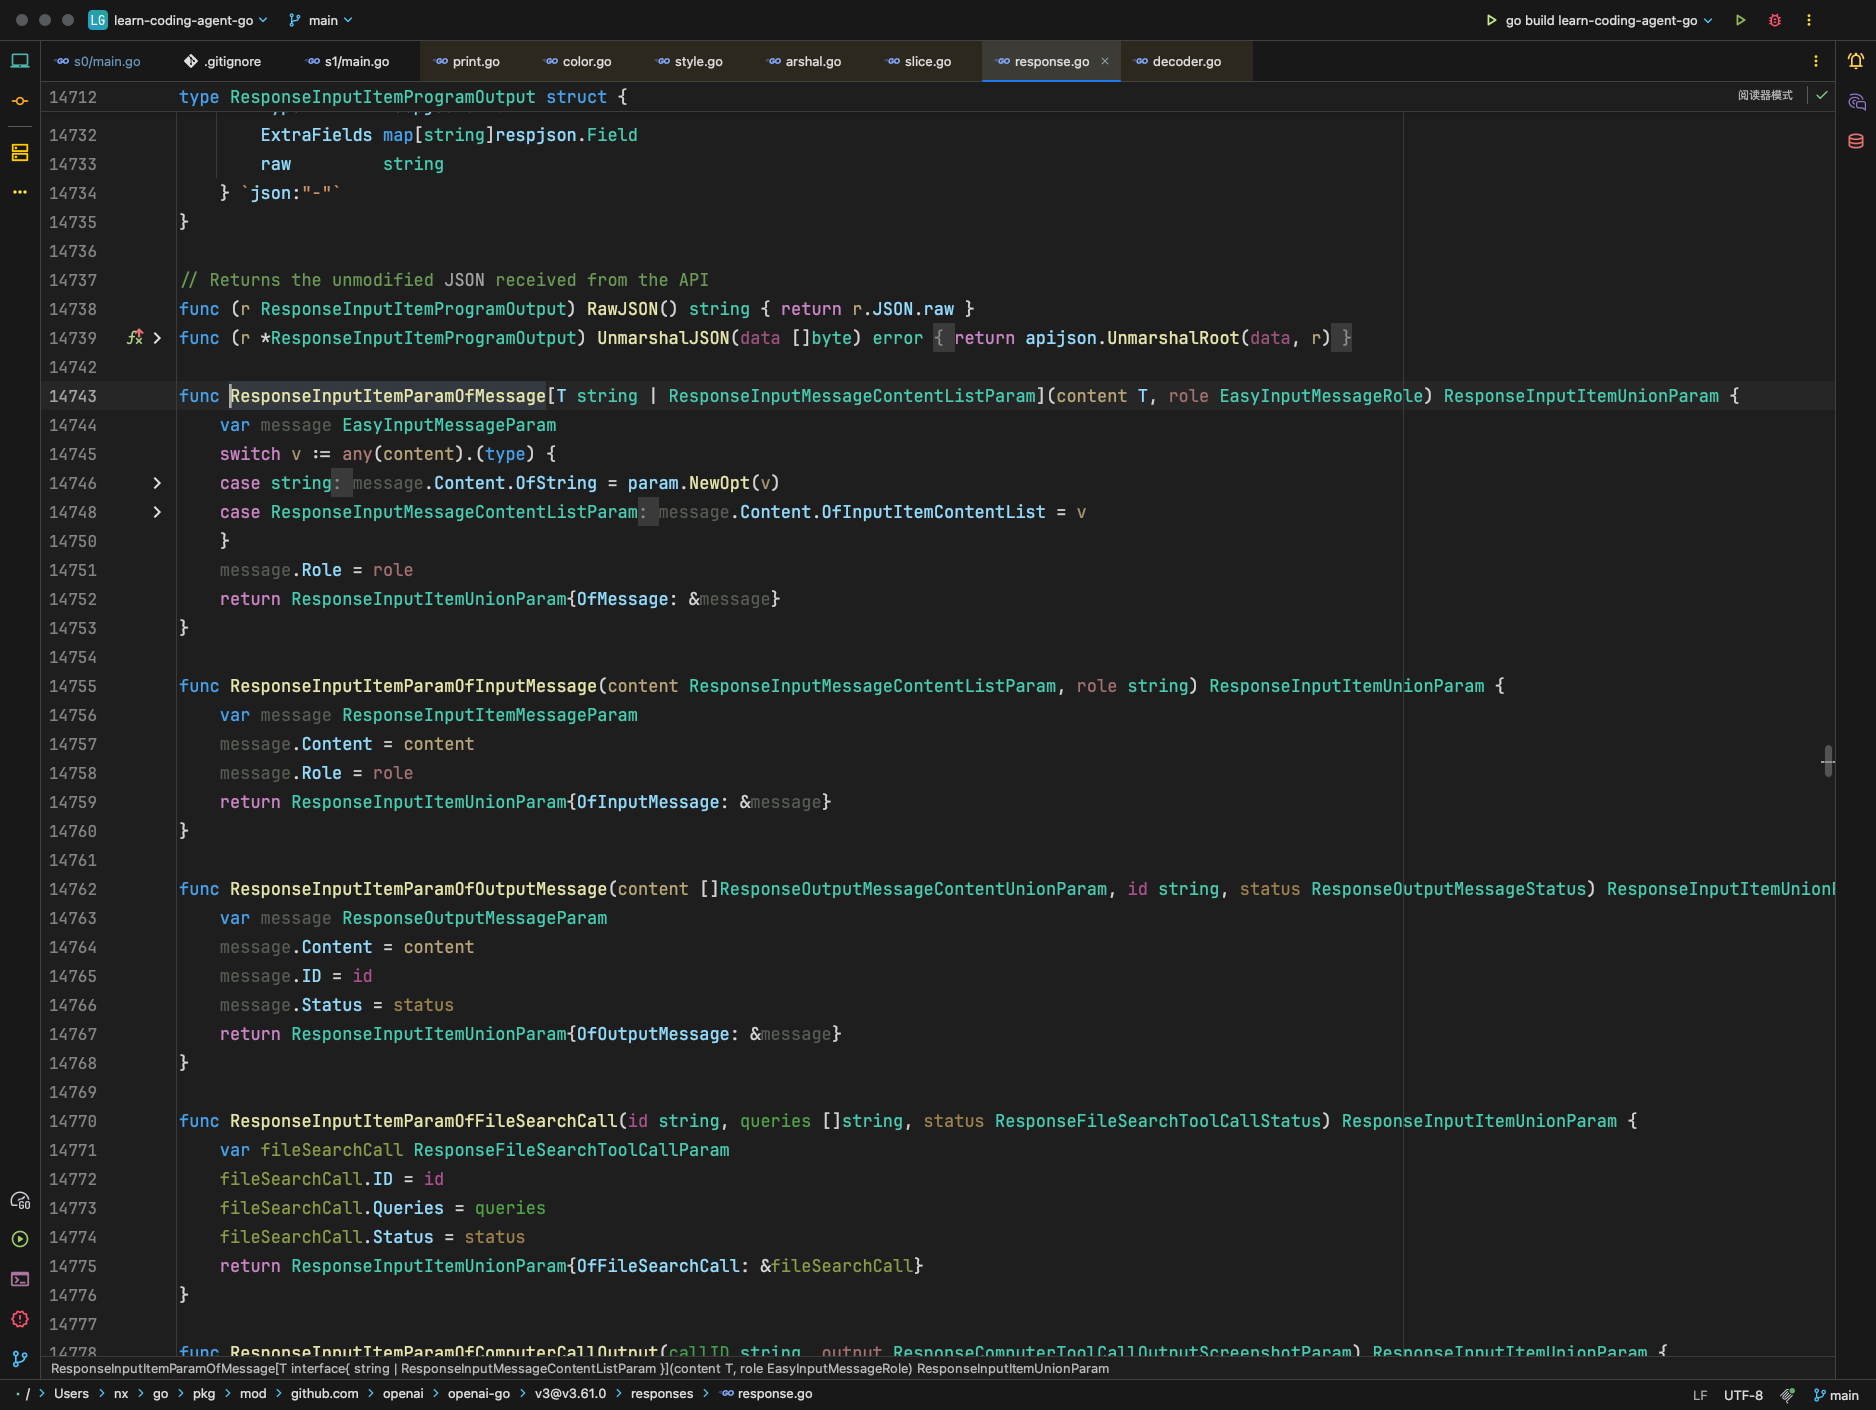Open the Structure tool window icon
Viewport: 1876px width, 1410px height.
click(x=20, y=153)
